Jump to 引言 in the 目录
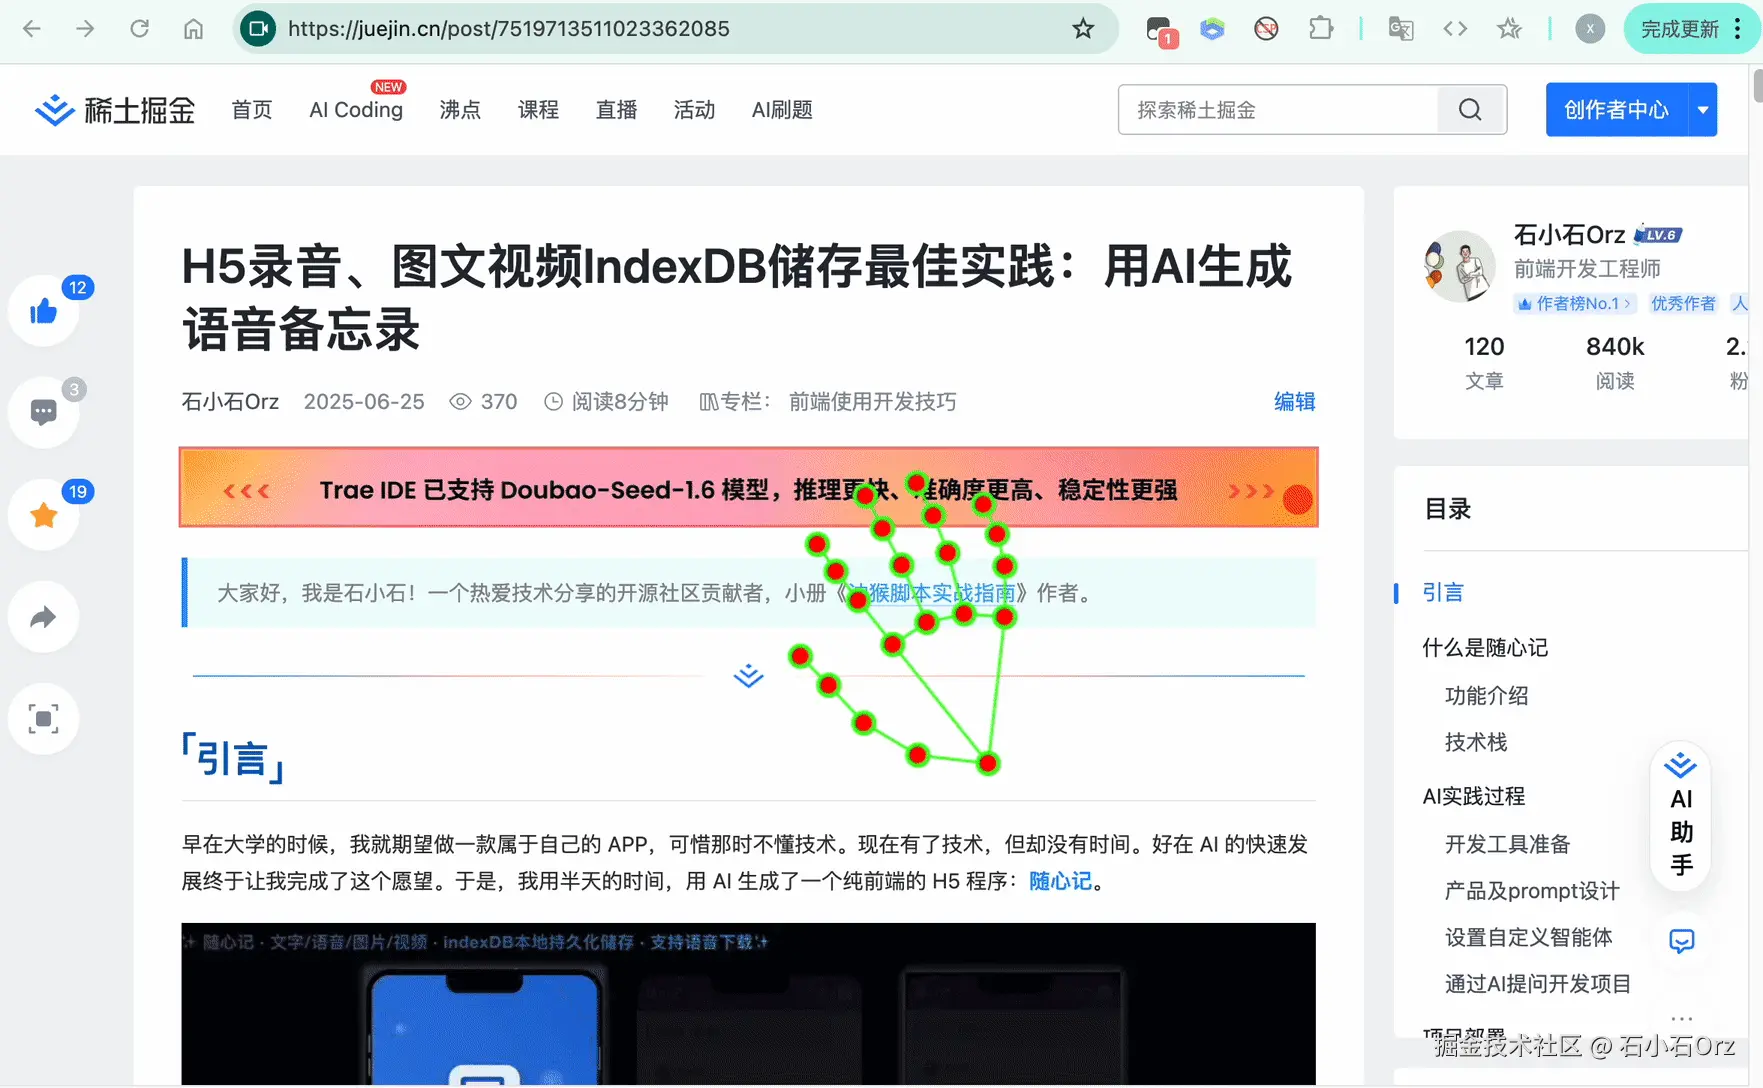The height and width of the screenshot is (1088, 1763). [x=1443, y=593]
